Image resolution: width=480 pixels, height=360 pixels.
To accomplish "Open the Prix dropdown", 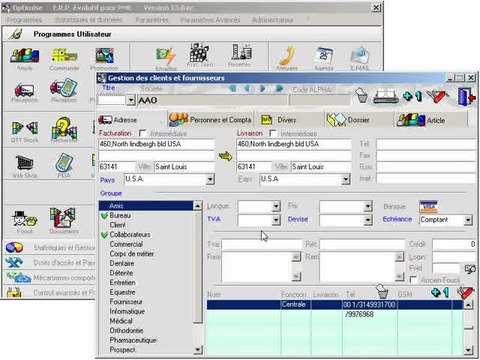I will pyautogui.click(x=368, y=206).
